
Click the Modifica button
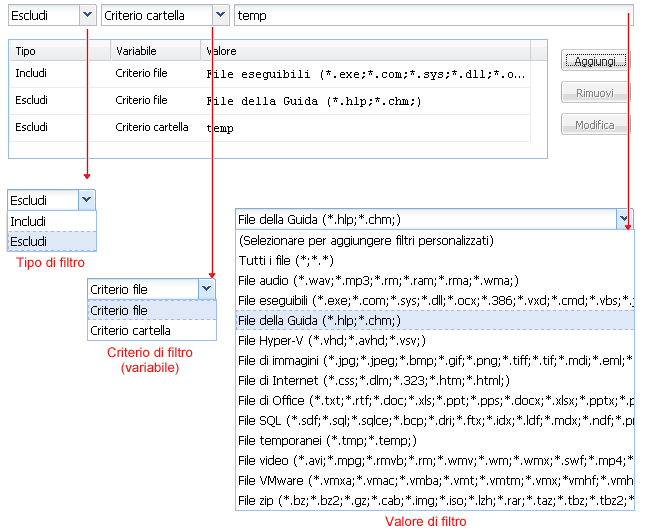(595, 125)
